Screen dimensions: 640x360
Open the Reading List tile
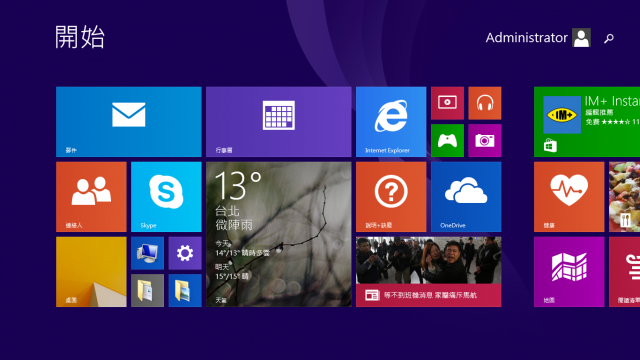pyautogui.click(x=624, y=272)
